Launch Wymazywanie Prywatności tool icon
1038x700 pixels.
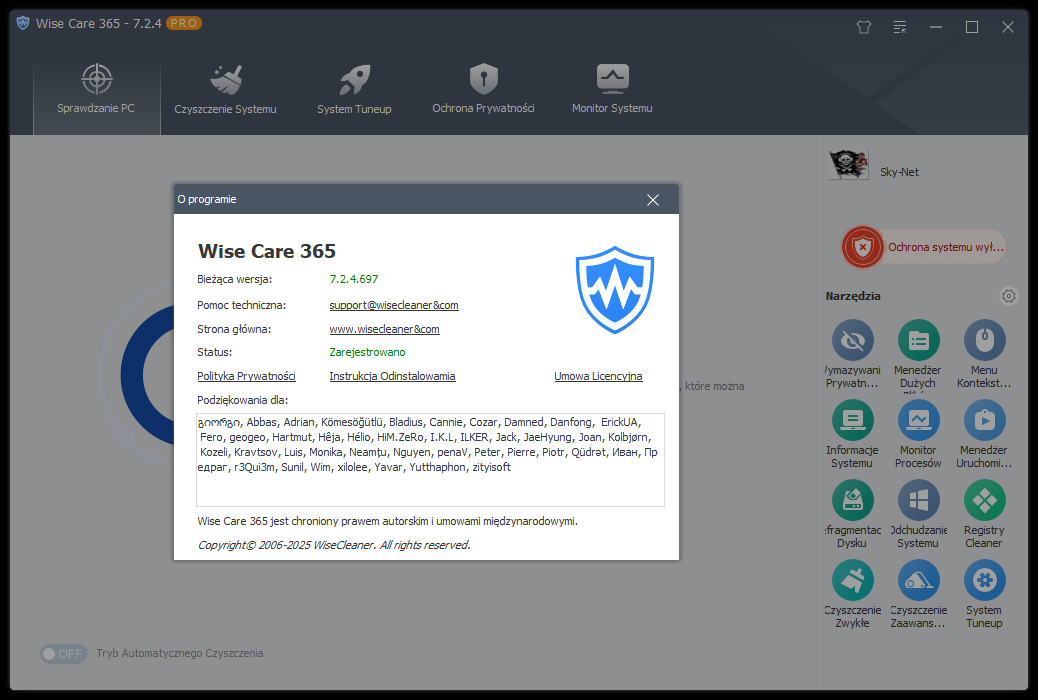853,340
